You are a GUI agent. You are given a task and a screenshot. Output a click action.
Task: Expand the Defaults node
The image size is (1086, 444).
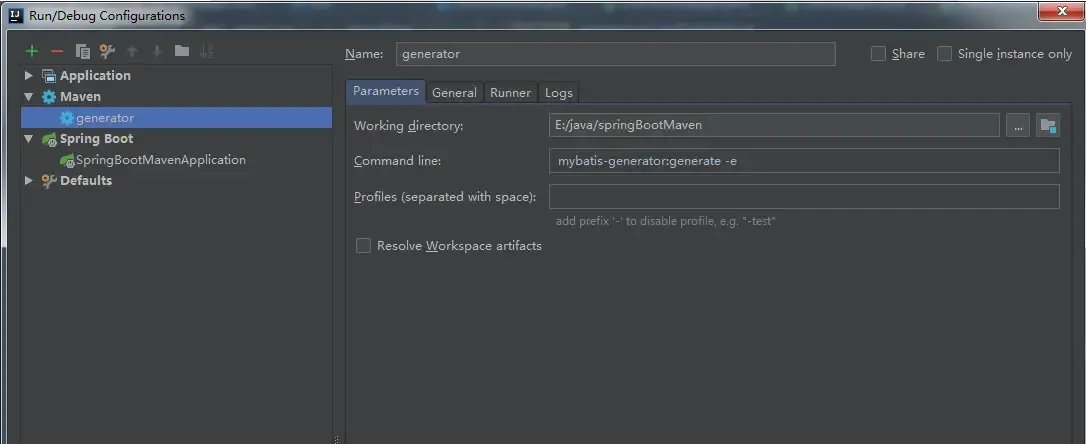pyautogui.click(x=28, y=181)
